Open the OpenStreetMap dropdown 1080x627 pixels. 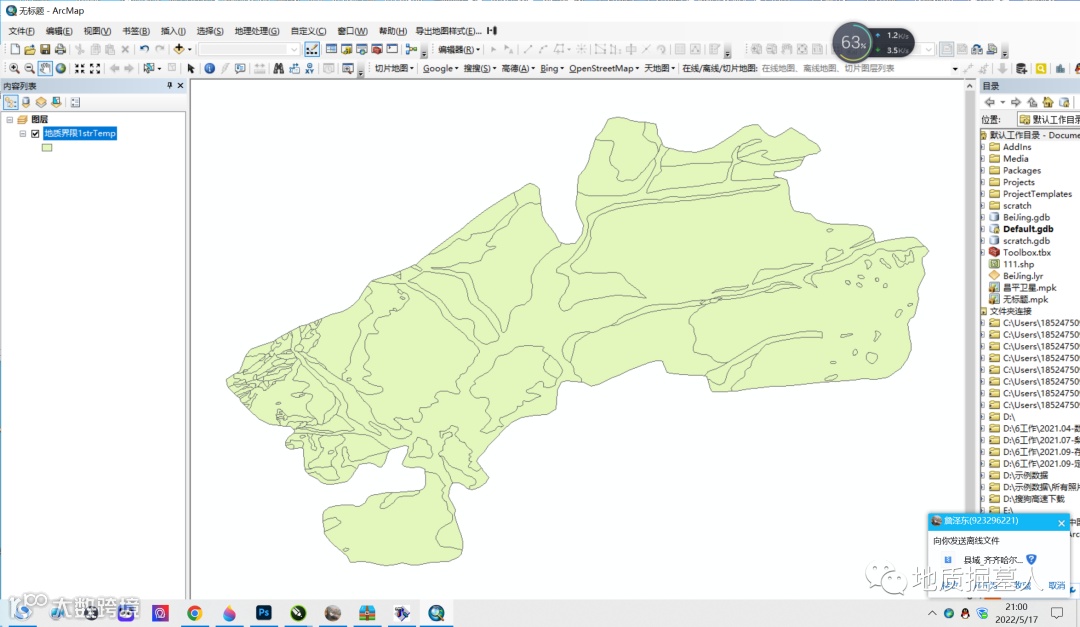[604, 68]
